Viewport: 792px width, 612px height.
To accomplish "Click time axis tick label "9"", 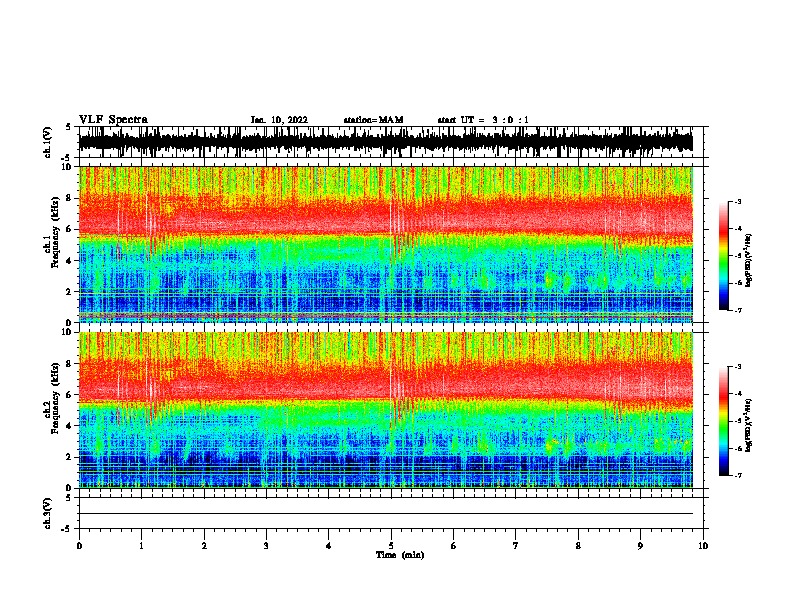I will click(x=640, y=546).
